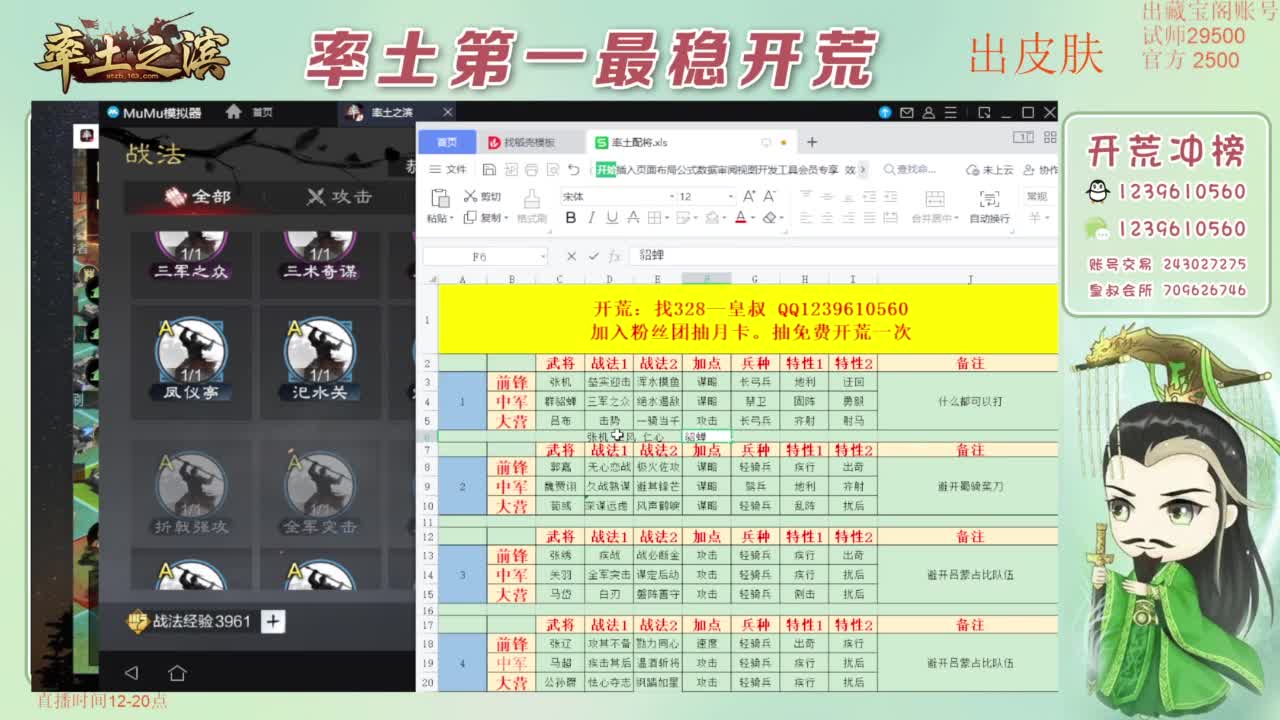Toggle center horizontal alignment
Image resolution: width=1280 pixels, height=720 pixels.
[x=827, y=218]
